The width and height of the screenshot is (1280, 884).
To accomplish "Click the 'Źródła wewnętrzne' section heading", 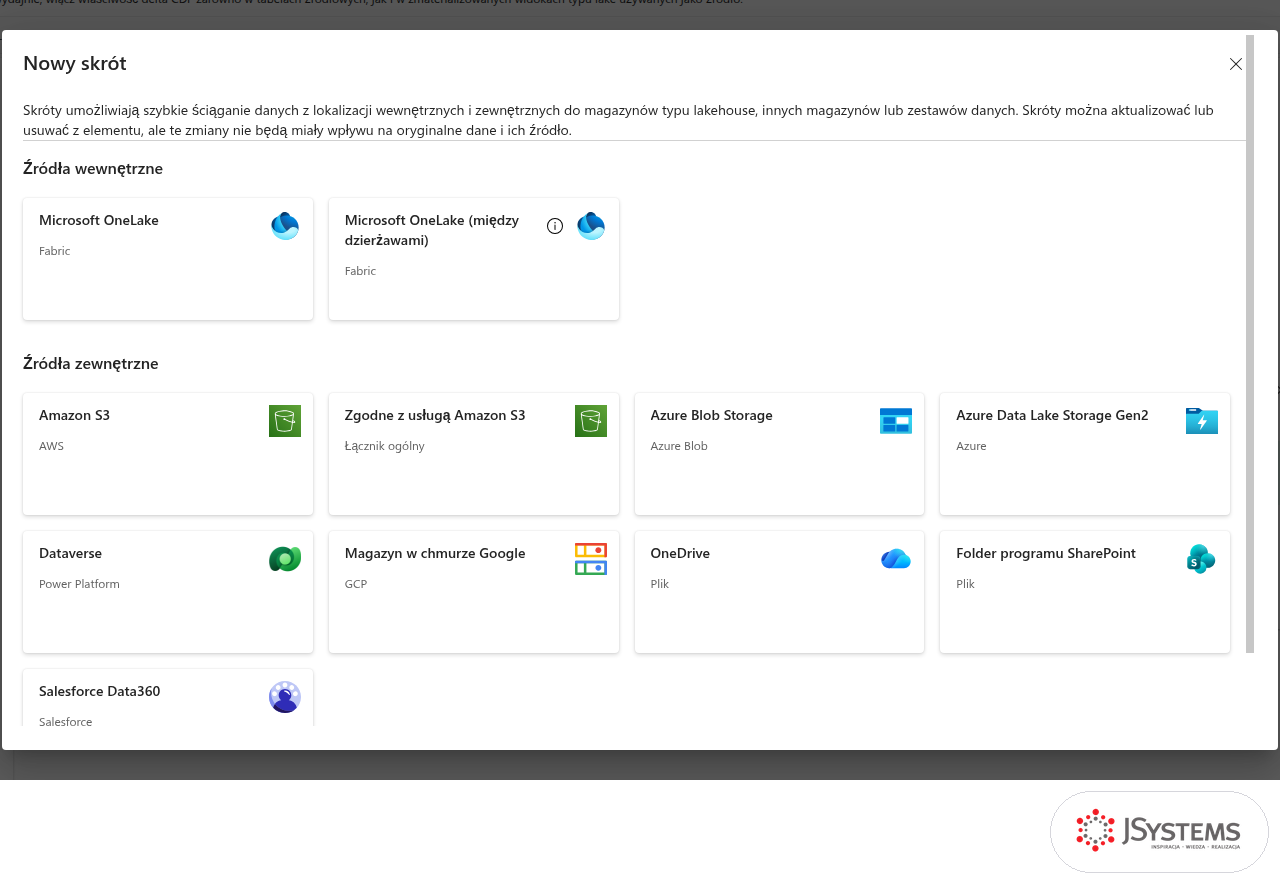I will (93, 169).
